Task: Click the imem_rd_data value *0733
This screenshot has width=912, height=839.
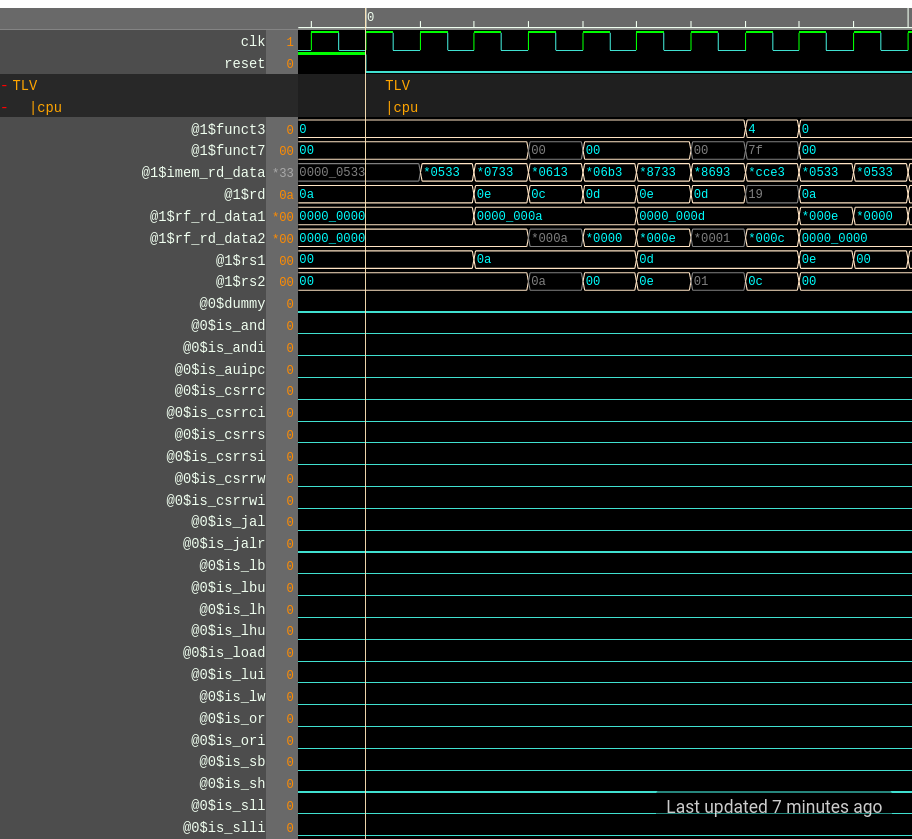Action: (x=501, y=173)
